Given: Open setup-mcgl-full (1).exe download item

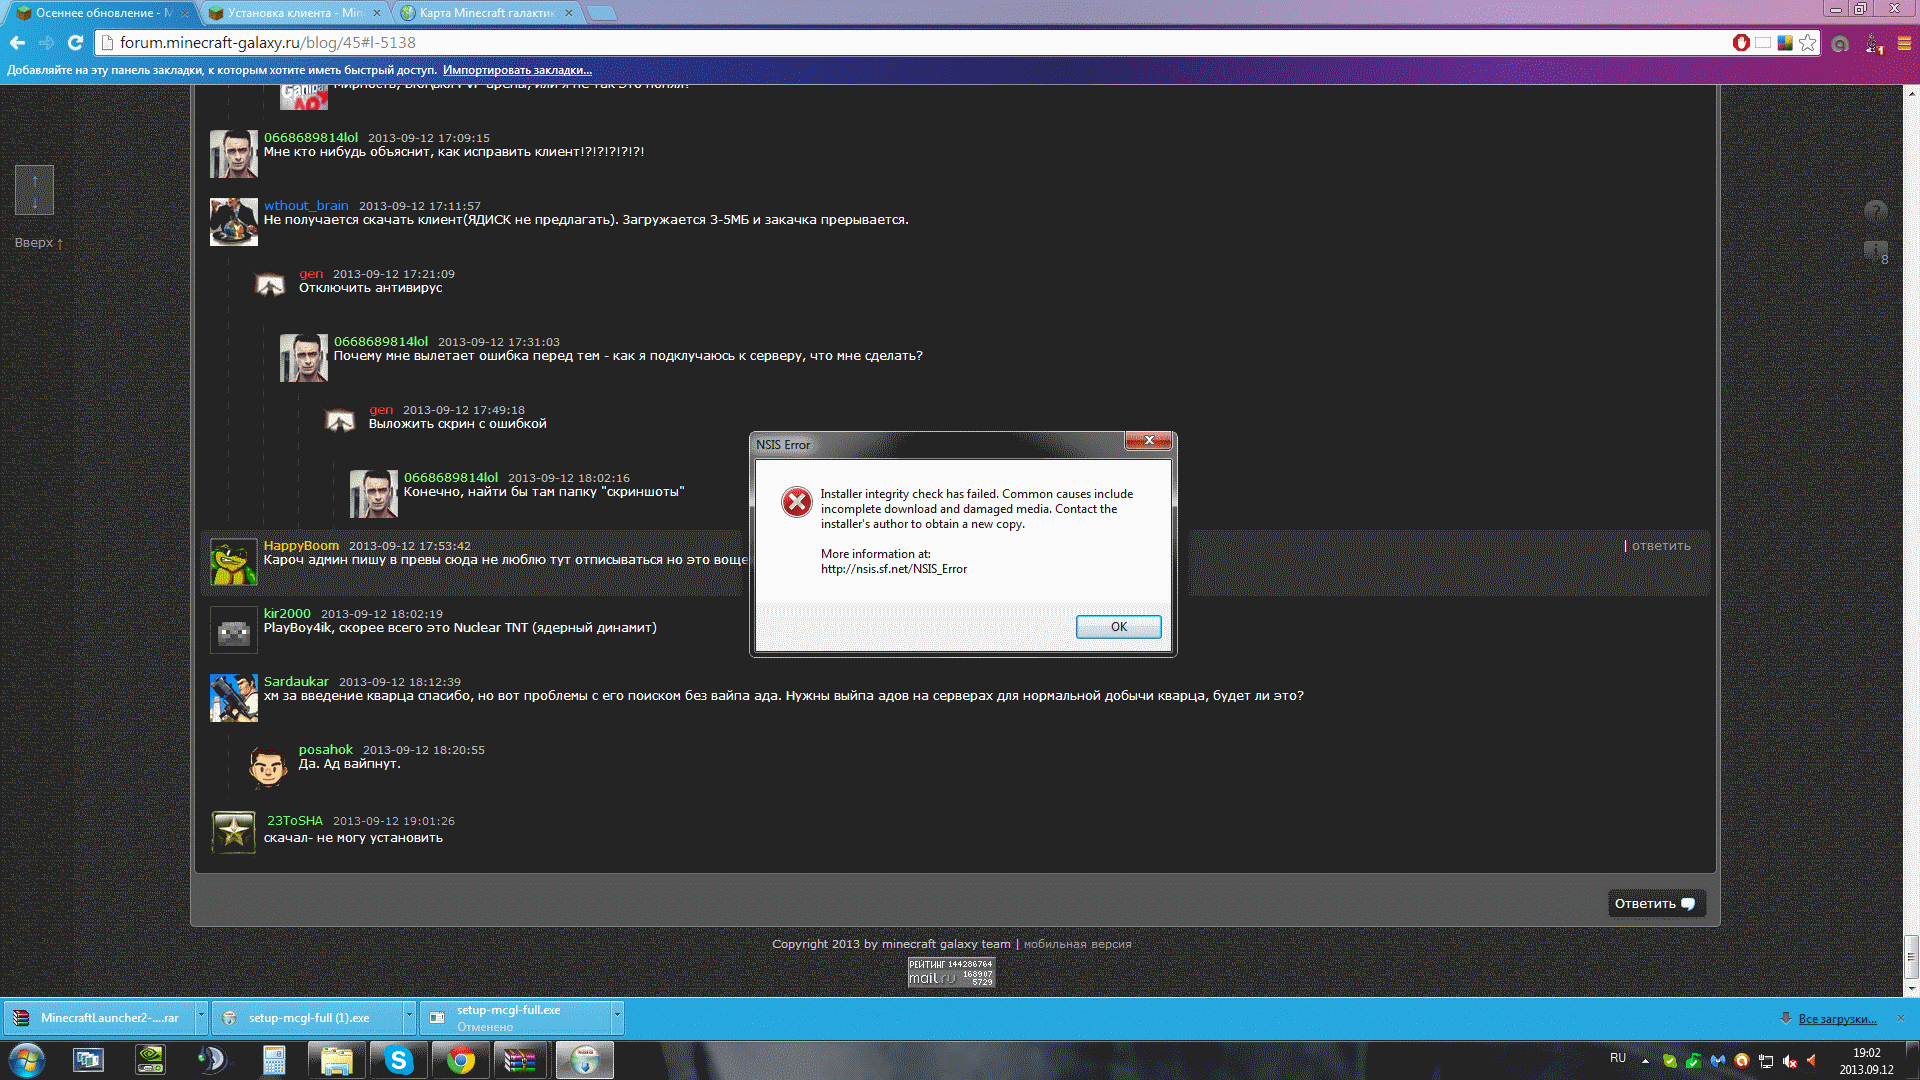Looking at the screenshot, I should 307,1017.
